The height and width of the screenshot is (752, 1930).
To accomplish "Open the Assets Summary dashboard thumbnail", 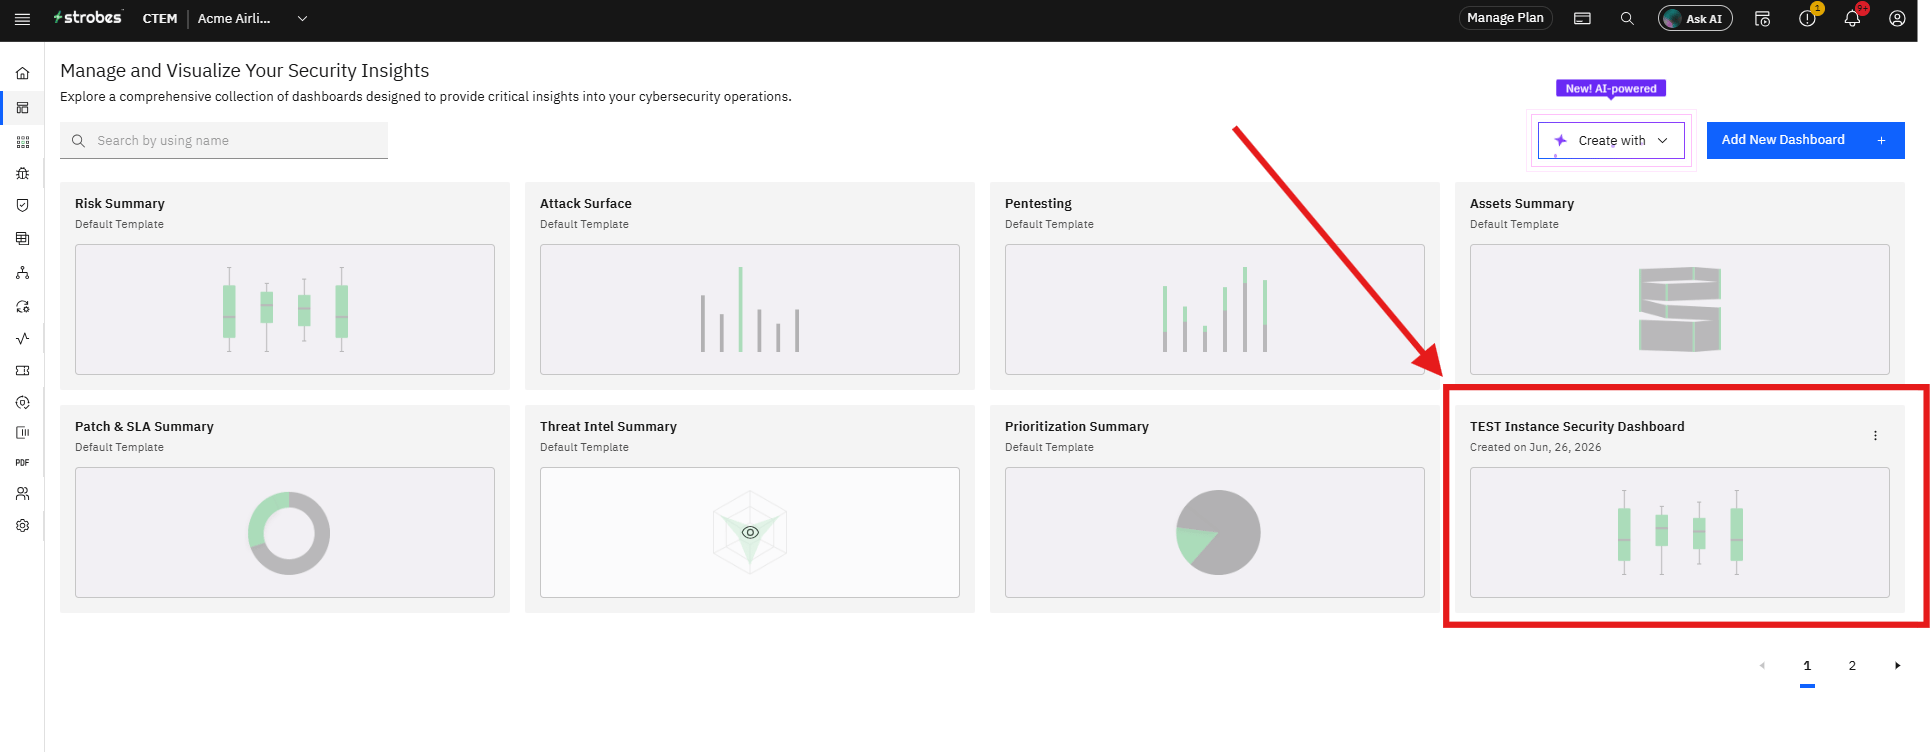I will click(x=1680, y=310).
